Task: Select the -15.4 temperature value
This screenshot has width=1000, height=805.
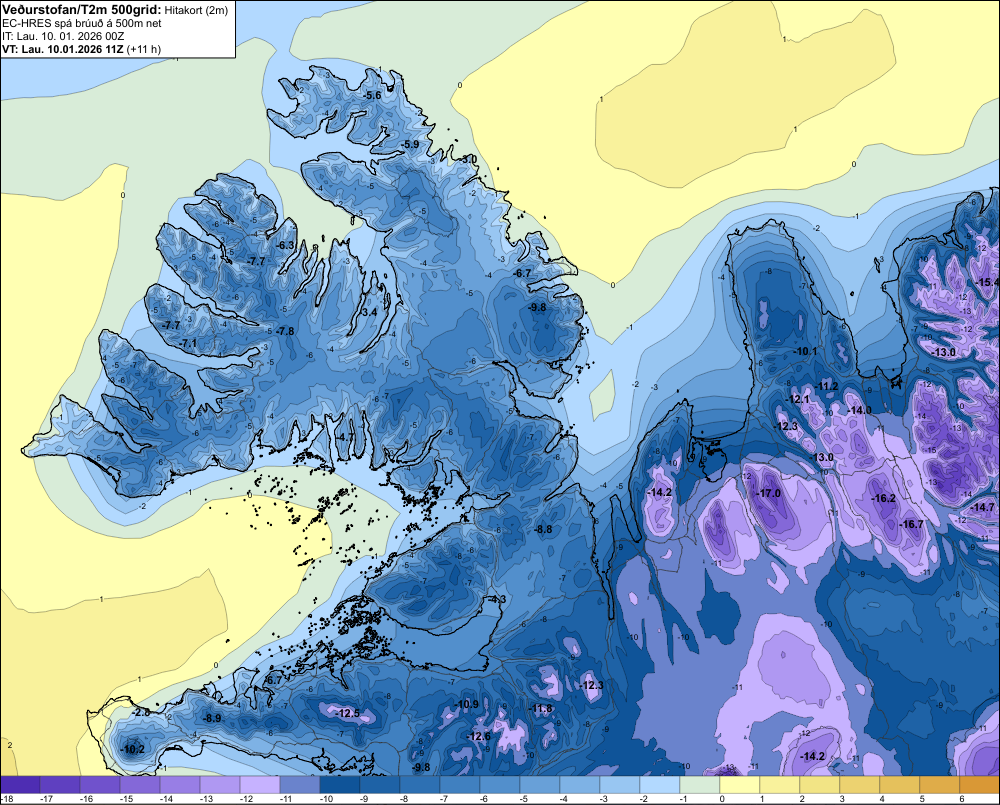Action: point(987,282)
